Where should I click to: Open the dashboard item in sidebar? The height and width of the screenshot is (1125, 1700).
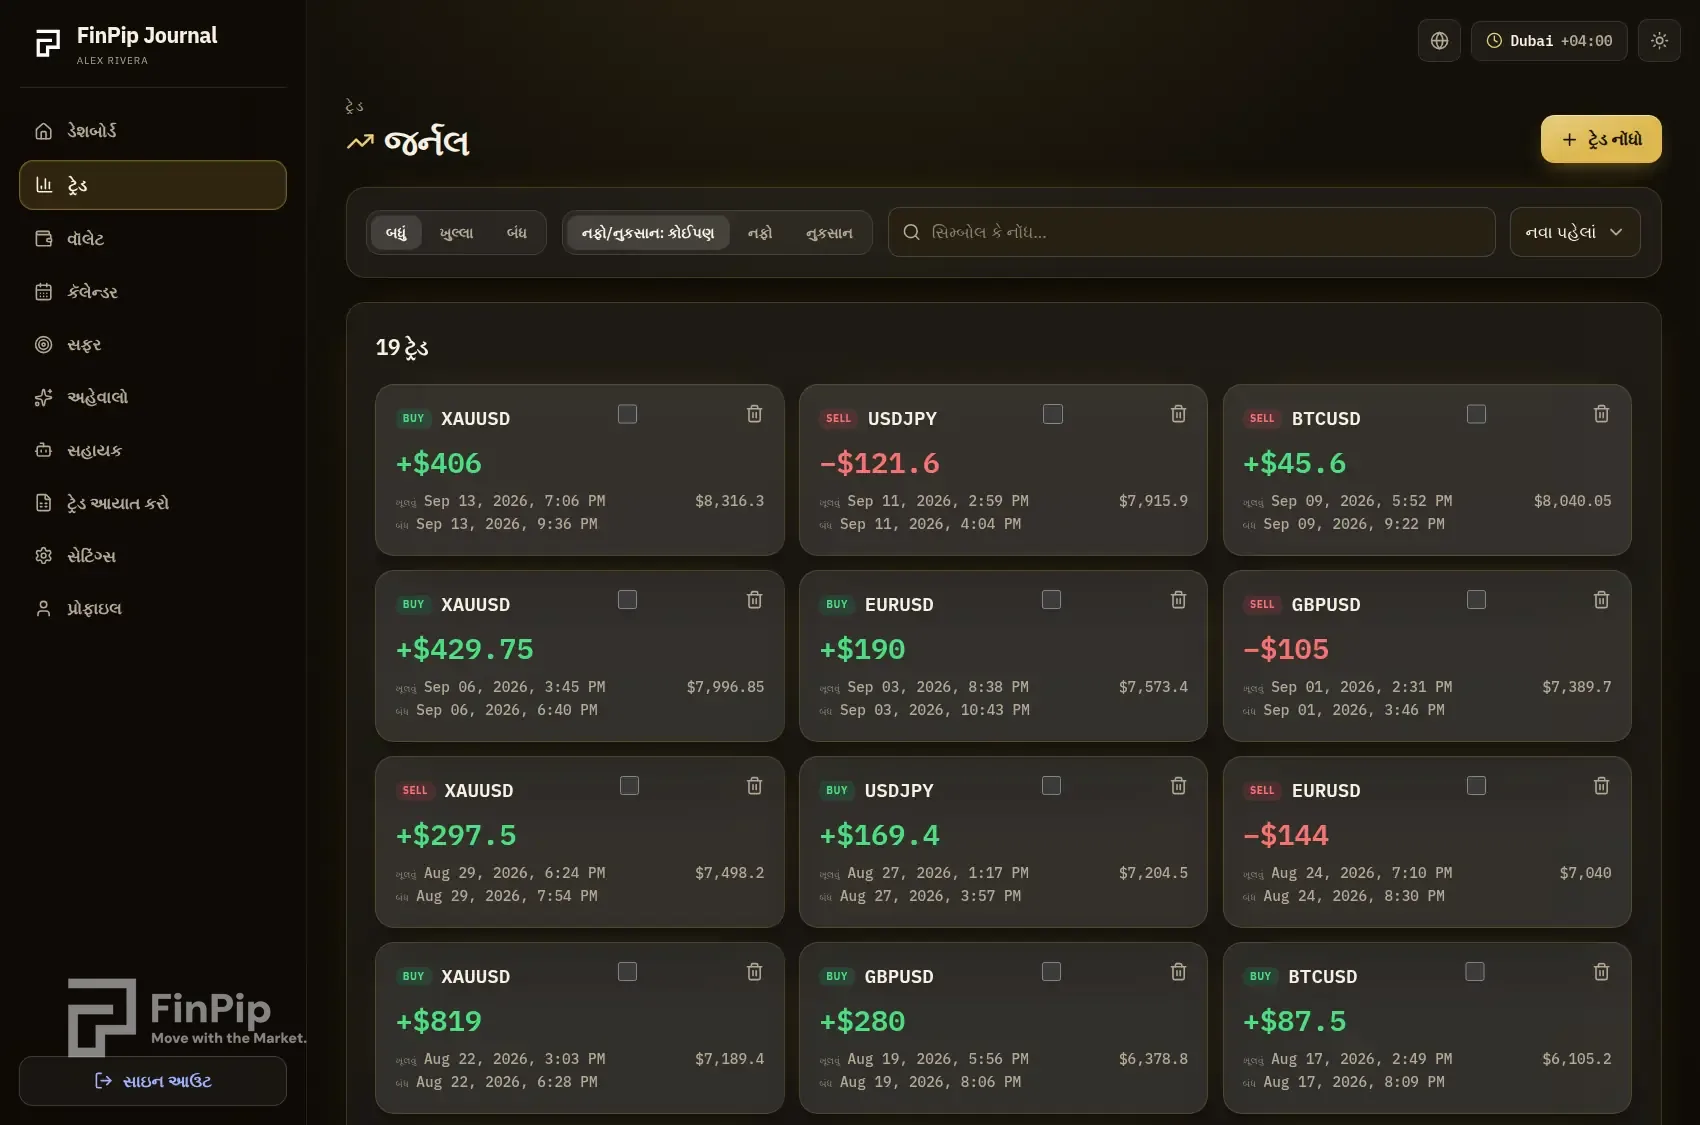[153, 131]
